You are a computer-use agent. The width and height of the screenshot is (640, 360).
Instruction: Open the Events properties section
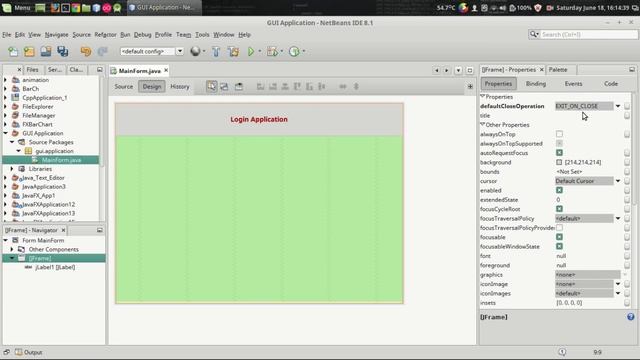pyautogui.click(x=573, y=84)
